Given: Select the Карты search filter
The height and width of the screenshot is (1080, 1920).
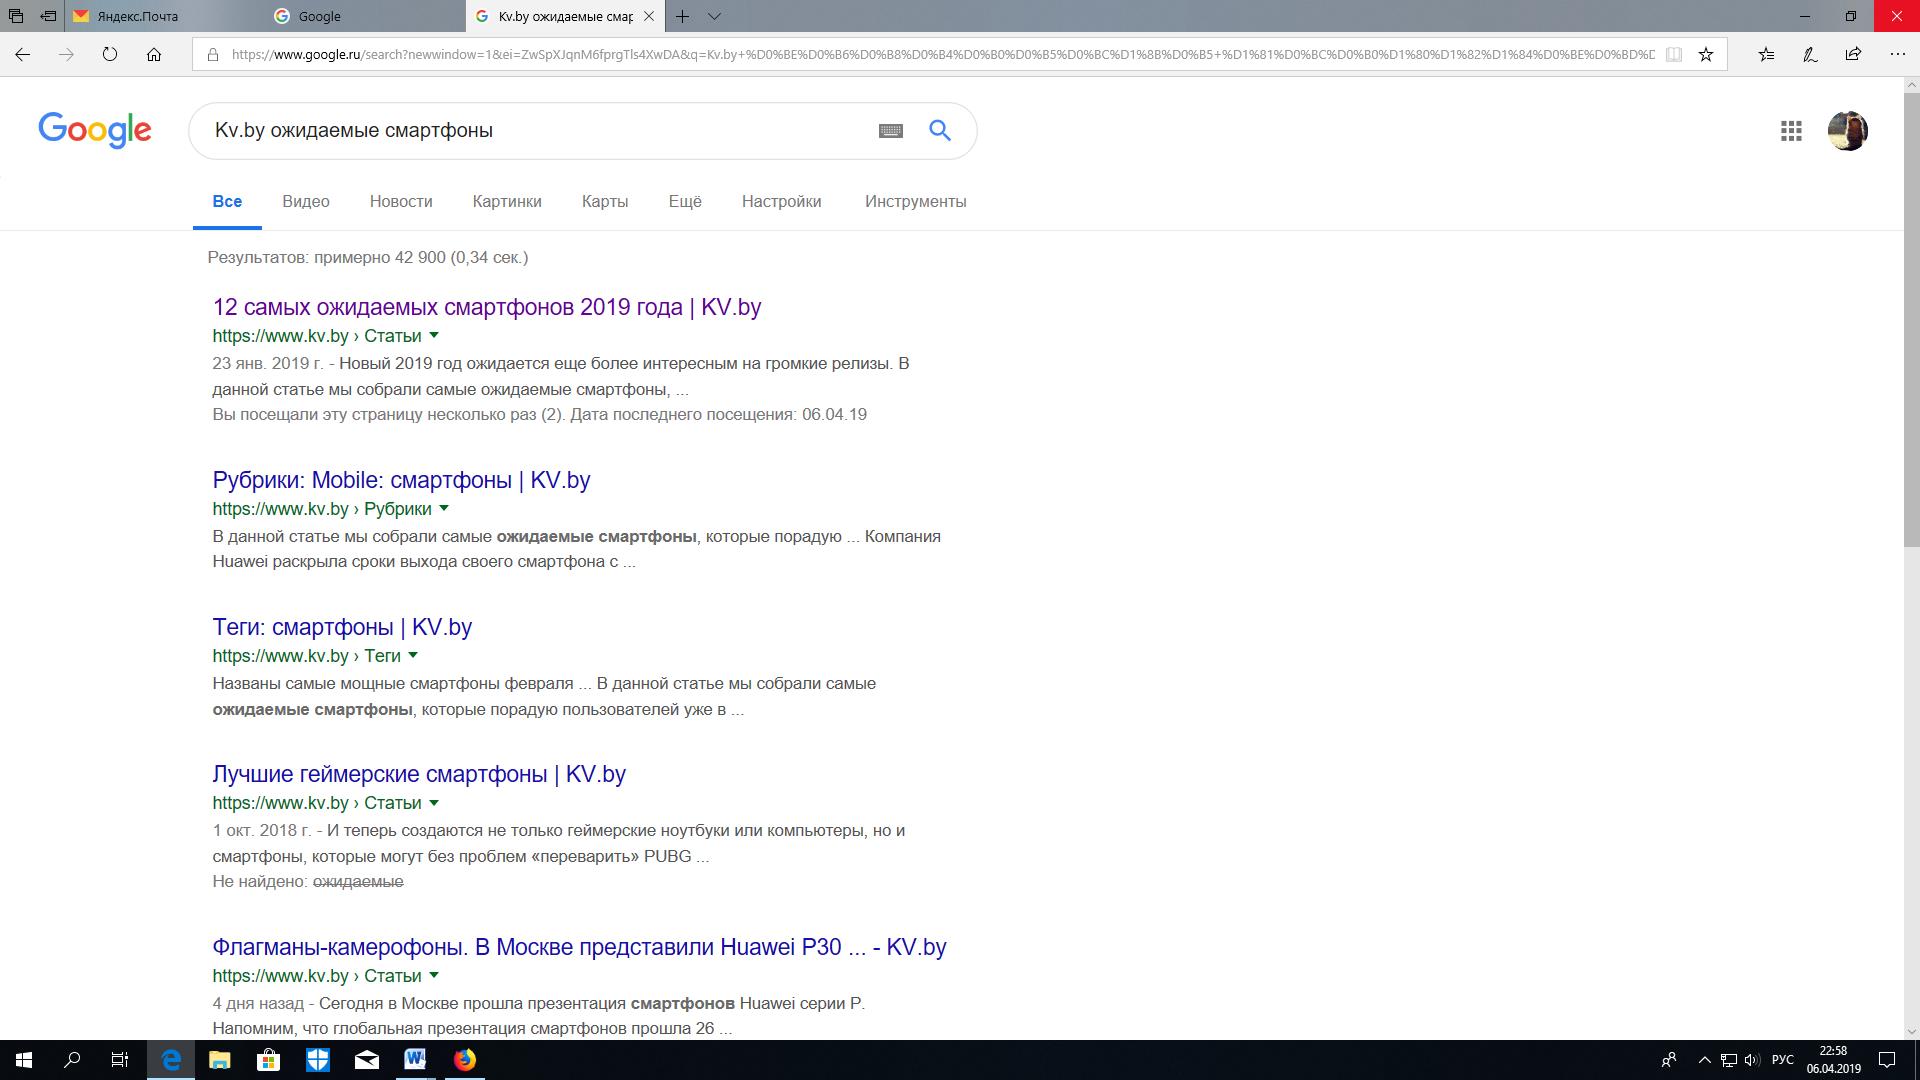Looking at the screenshot, I should tap(605, 201).
